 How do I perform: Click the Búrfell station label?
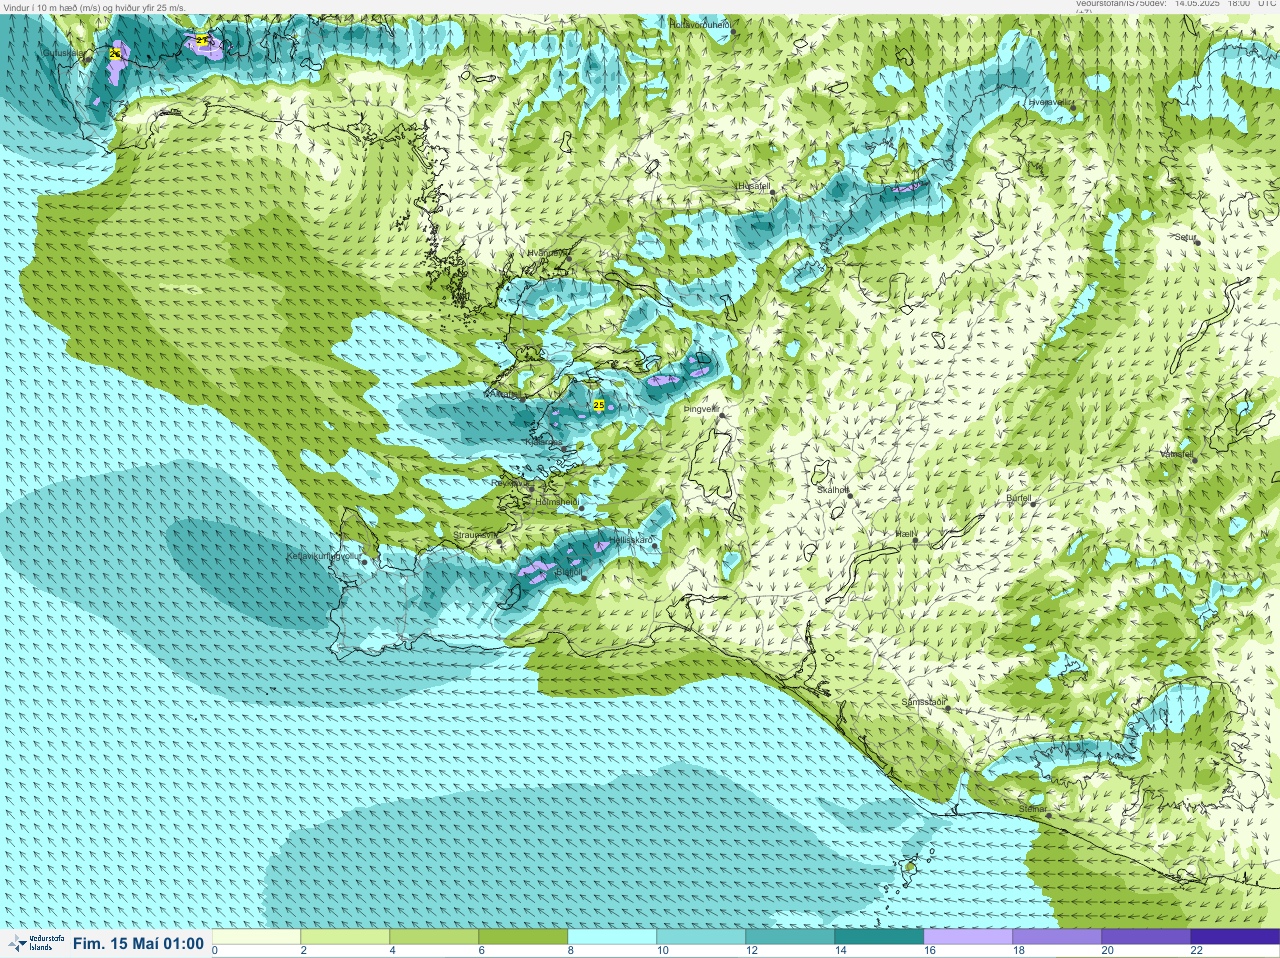(1018, 498)
